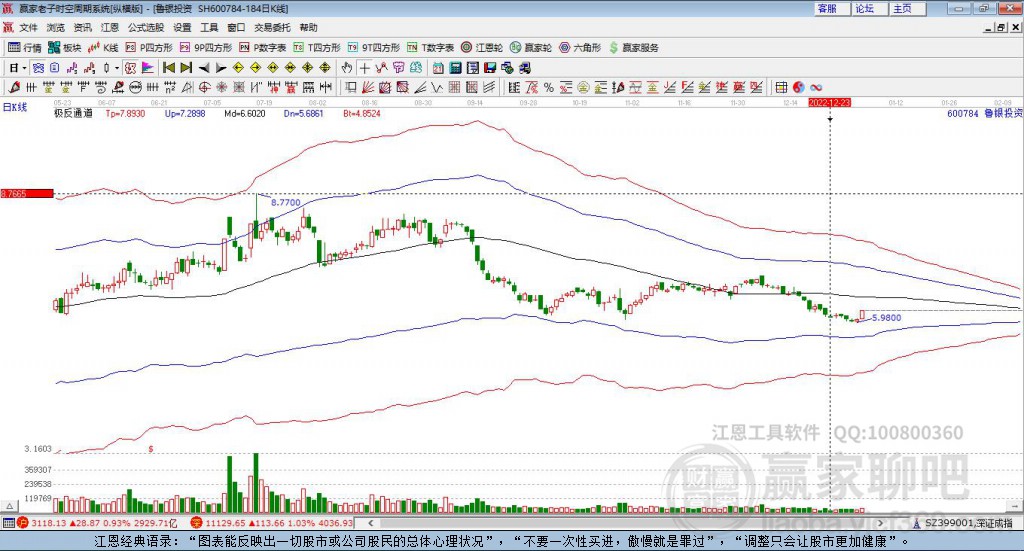
Task: Open the 六角形 hexagon tool
Action: (580, 48)
